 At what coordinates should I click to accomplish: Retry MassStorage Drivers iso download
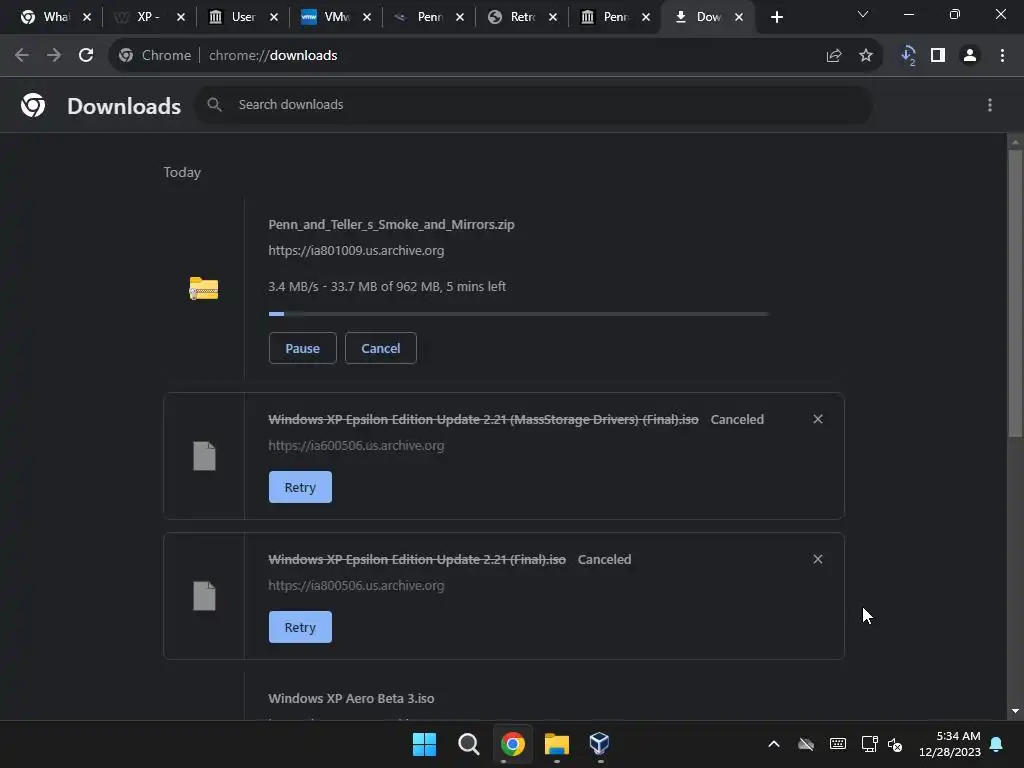tap(300, 487)
